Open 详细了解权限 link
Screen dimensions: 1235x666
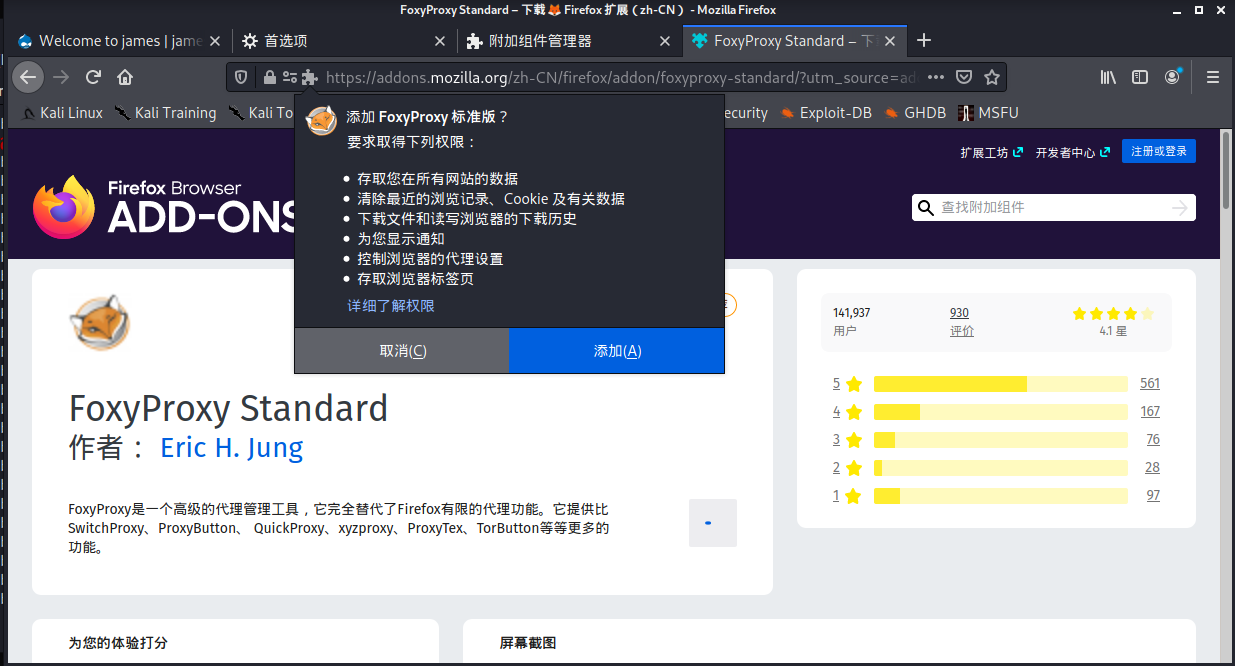point(391,306)
